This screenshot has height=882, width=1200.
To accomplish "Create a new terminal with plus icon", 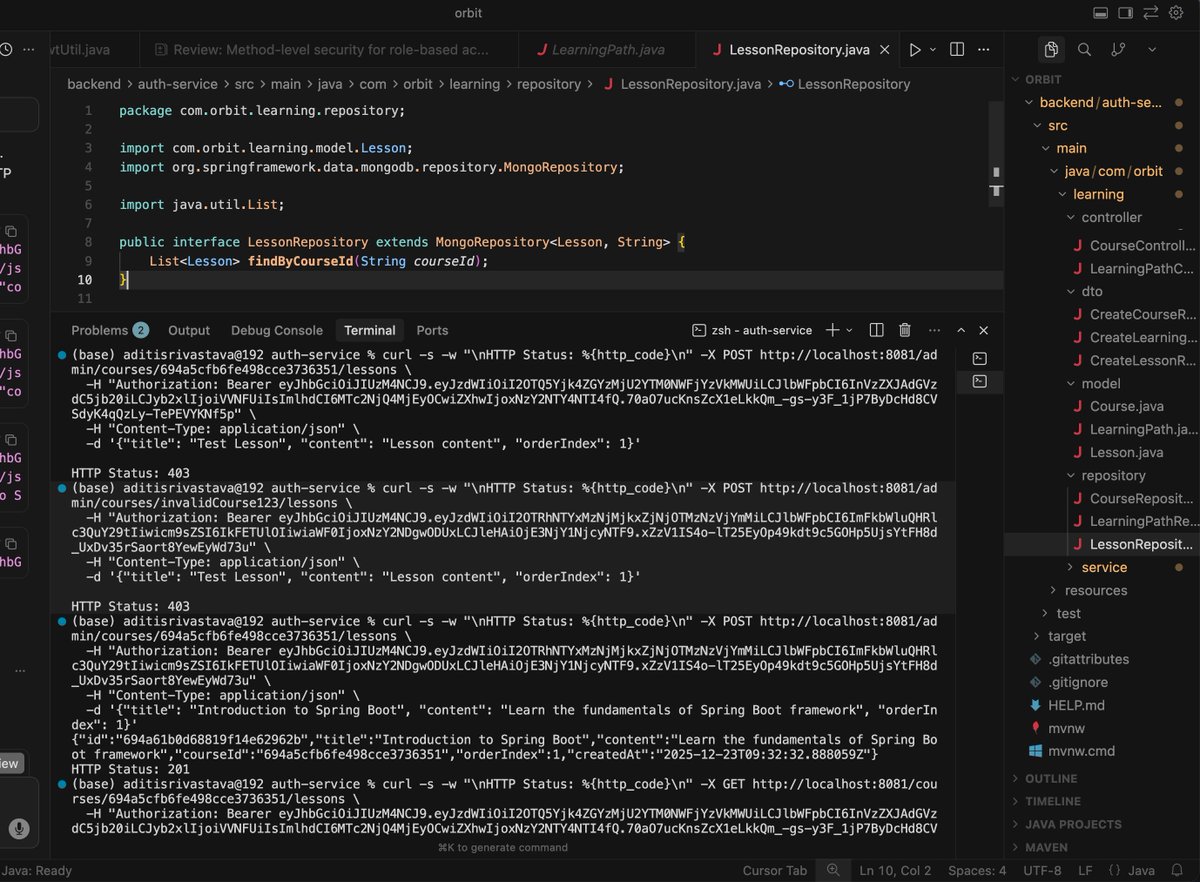I will (832, 330).
